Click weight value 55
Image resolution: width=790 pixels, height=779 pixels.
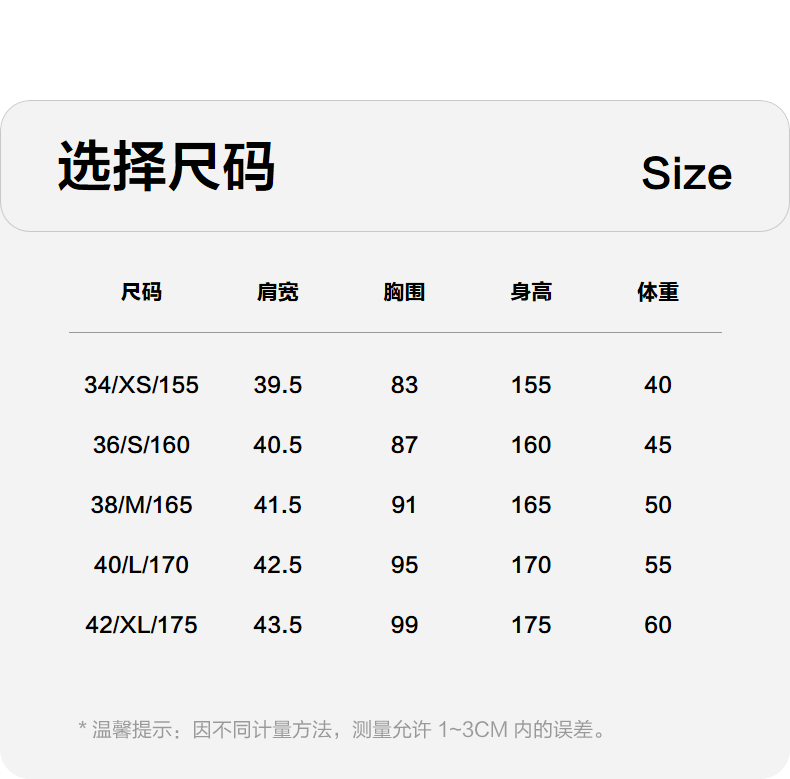tap(658, 565)
